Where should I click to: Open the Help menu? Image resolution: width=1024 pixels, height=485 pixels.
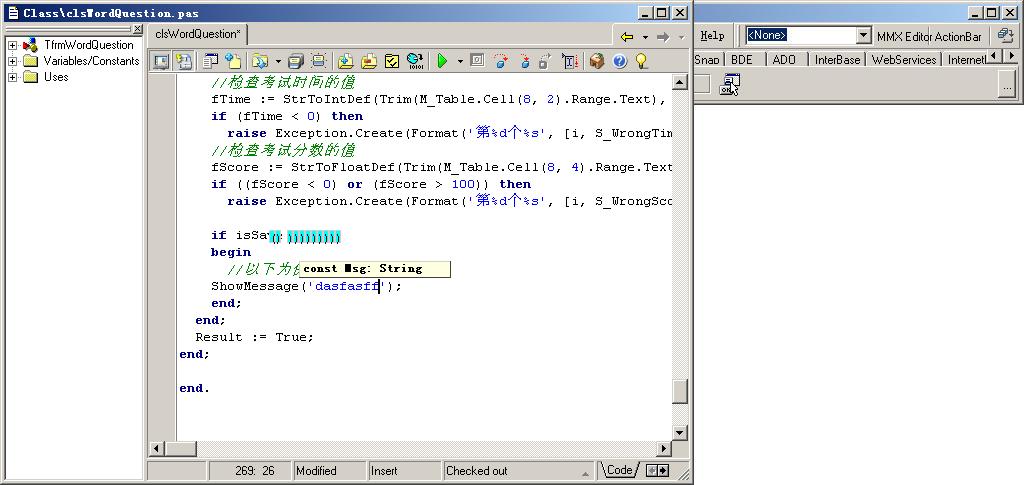click(712, 35)
